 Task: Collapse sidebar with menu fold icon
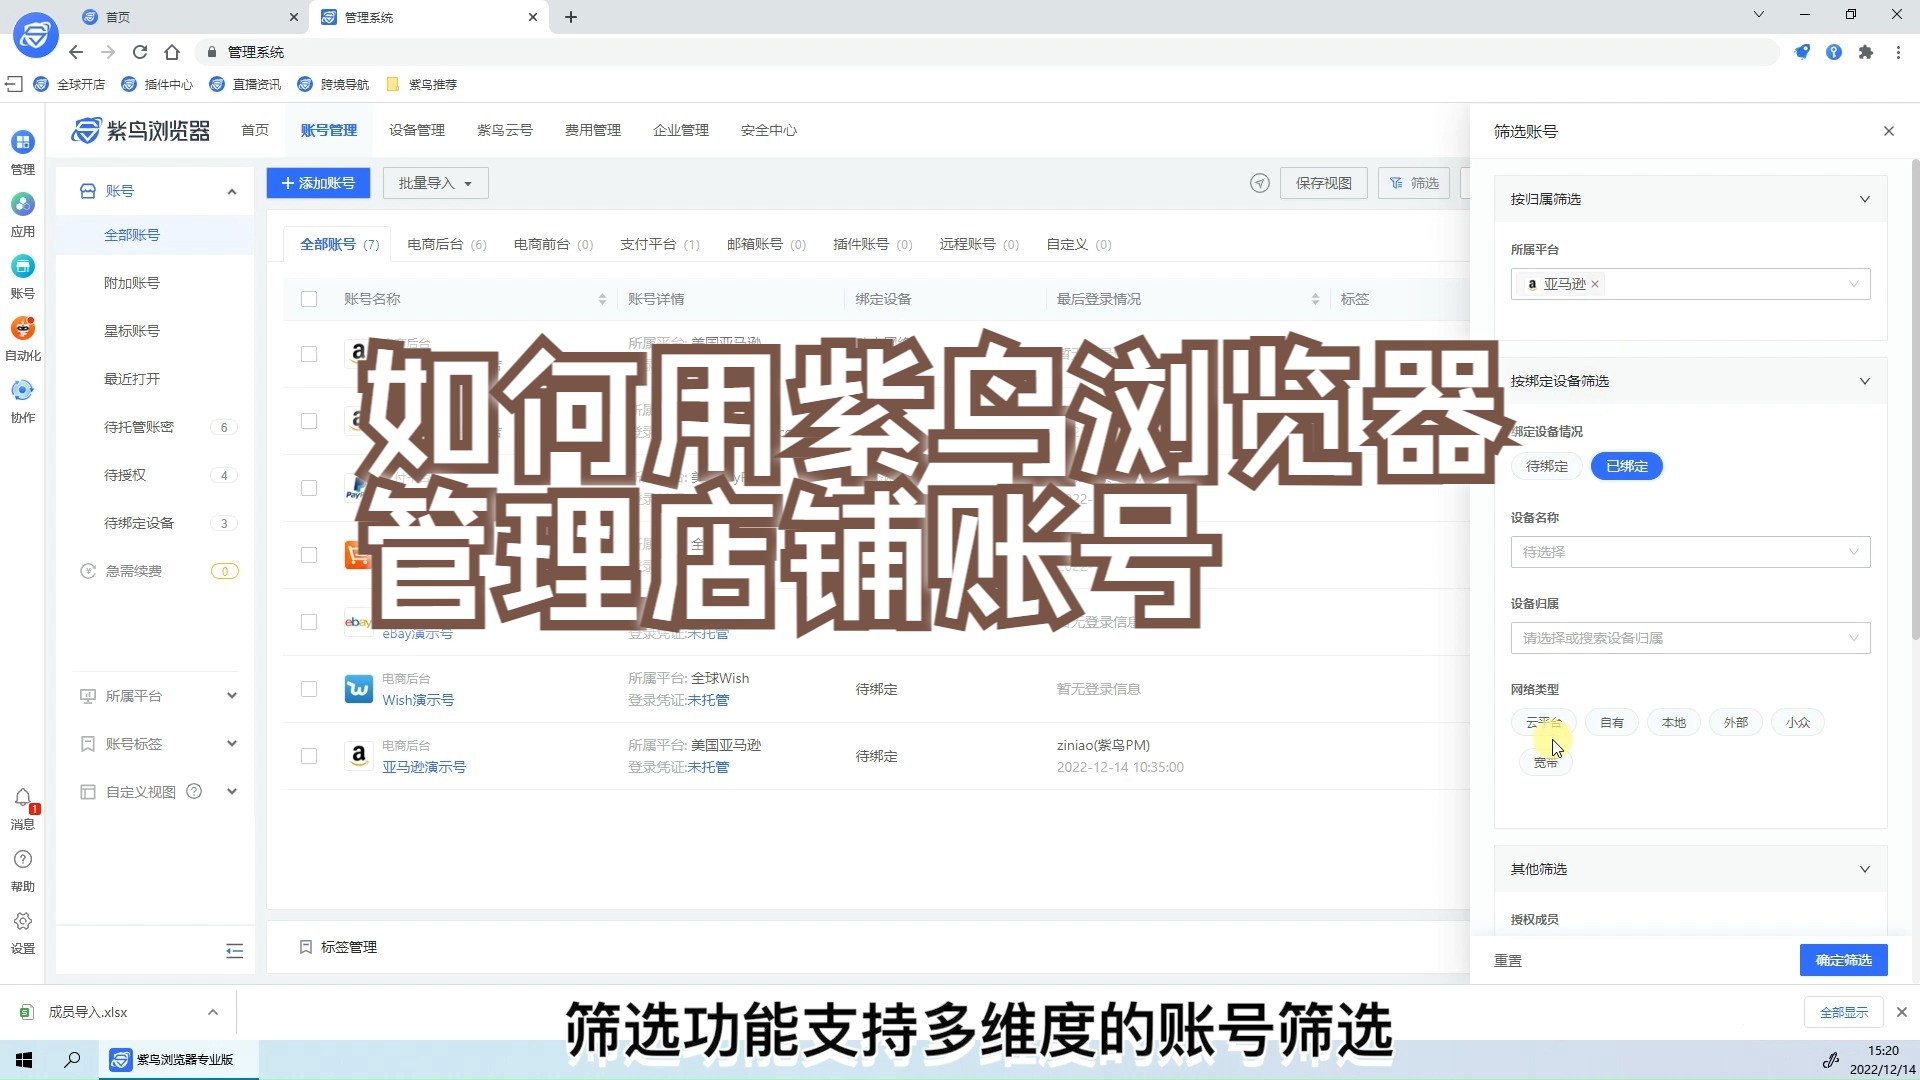tap(235, 951)
